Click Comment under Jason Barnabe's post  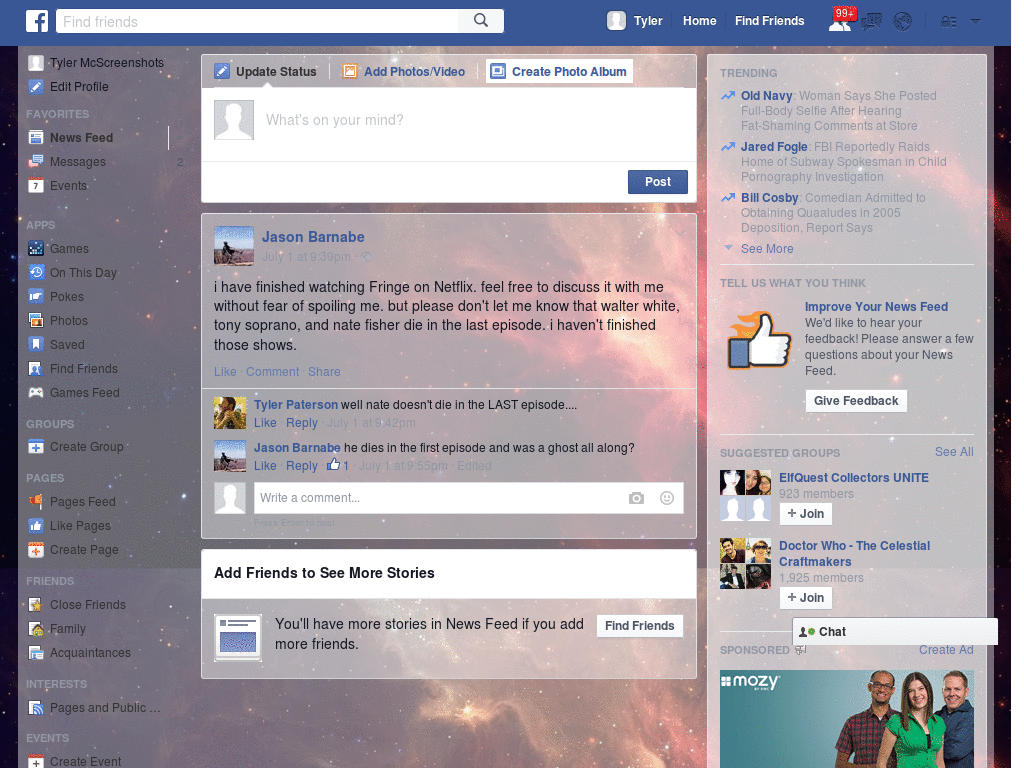(x=272, y=372)
